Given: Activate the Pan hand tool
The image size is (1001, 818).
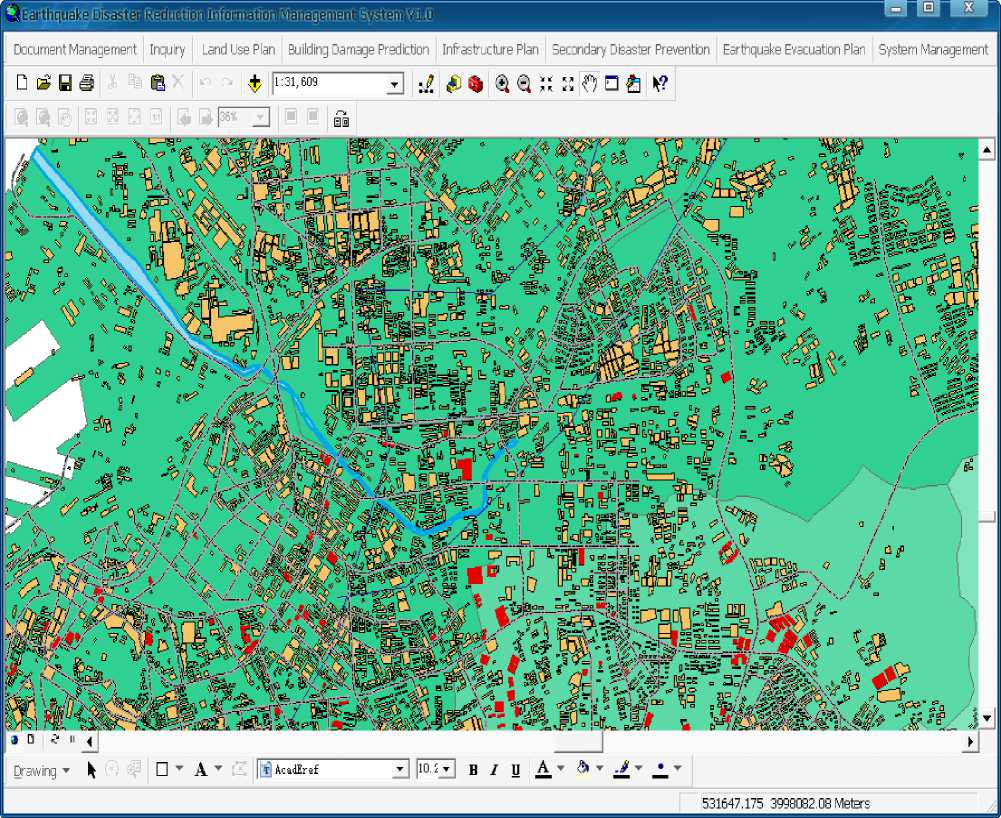Looking at the screenshot, I should click(589, 84).
